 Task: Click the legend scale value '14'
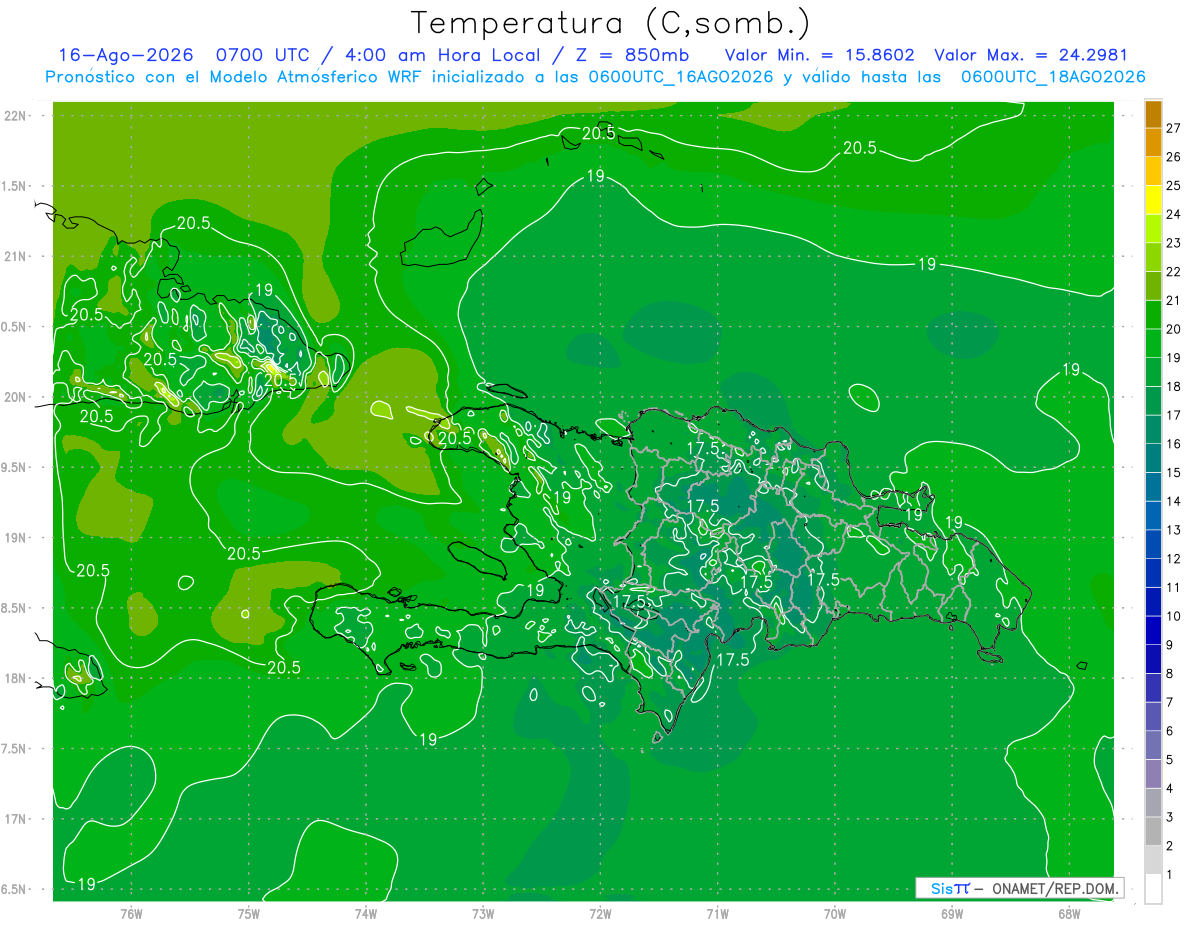point(1173,501)
